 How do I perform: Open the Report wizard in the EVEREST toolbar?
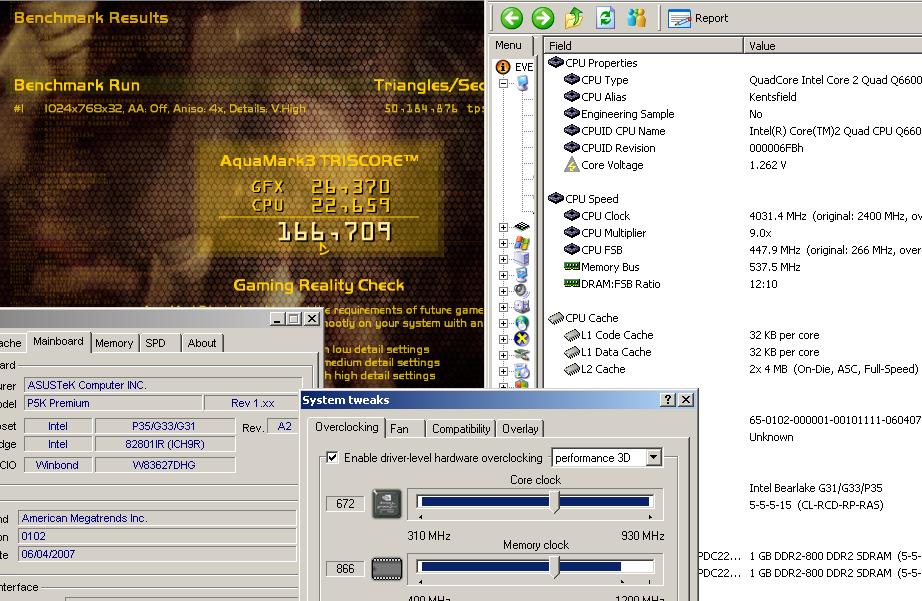tap(698, 18)
